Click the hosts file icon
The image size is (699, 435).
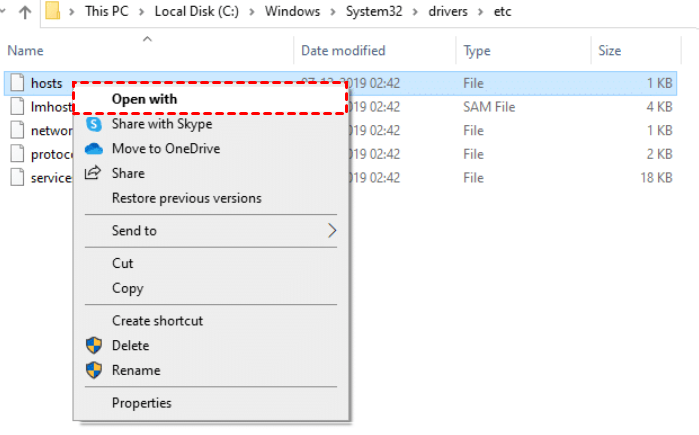(16, 82)
